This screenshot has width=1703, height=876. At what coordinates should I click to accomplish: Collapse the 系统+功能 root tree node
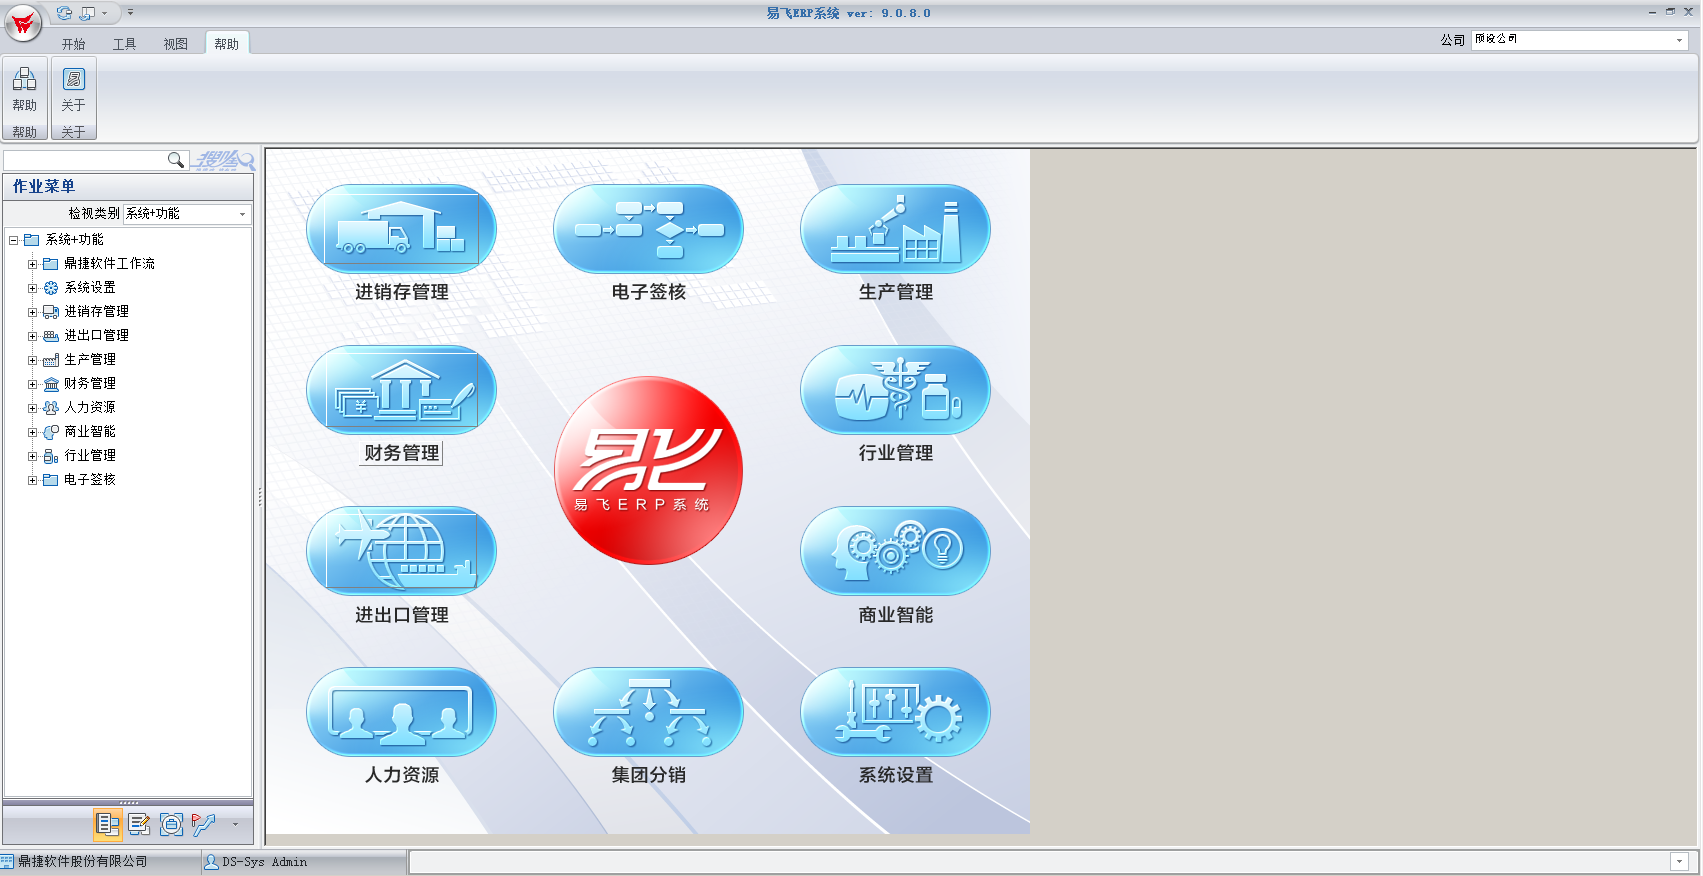click(14, 240)
